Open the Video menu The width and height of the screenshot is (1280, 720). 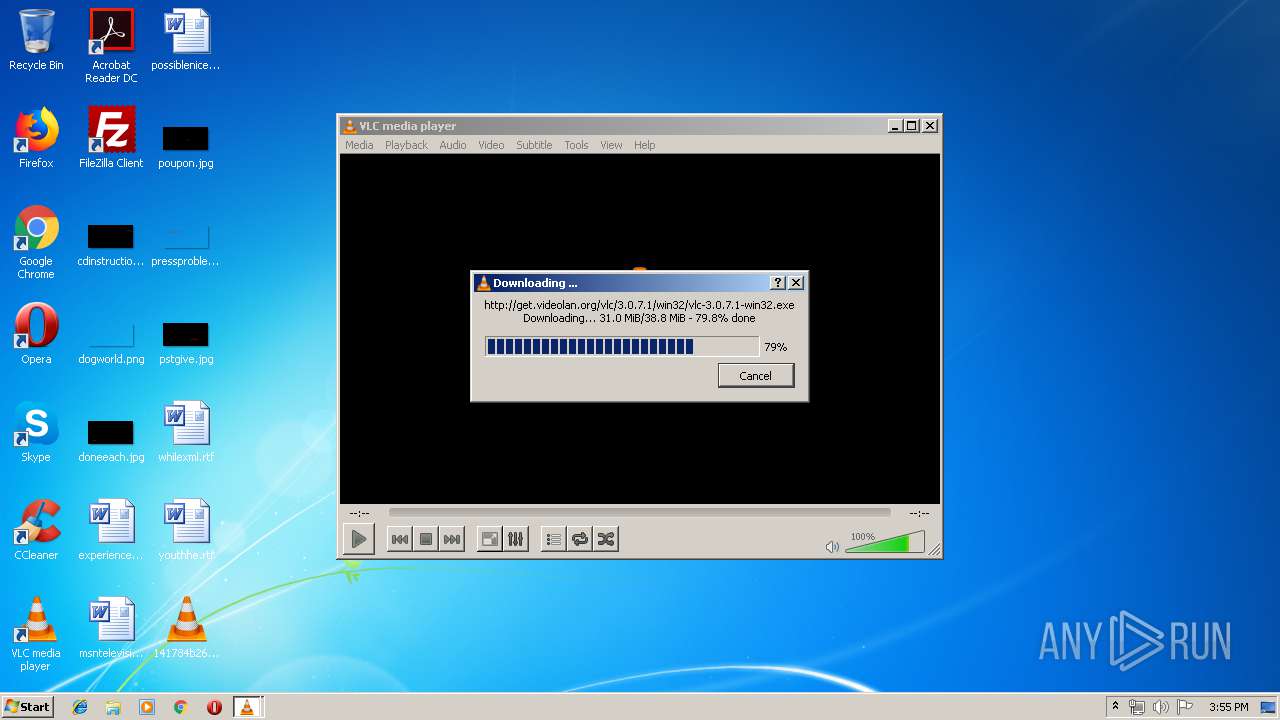click(x=491, y=145)
